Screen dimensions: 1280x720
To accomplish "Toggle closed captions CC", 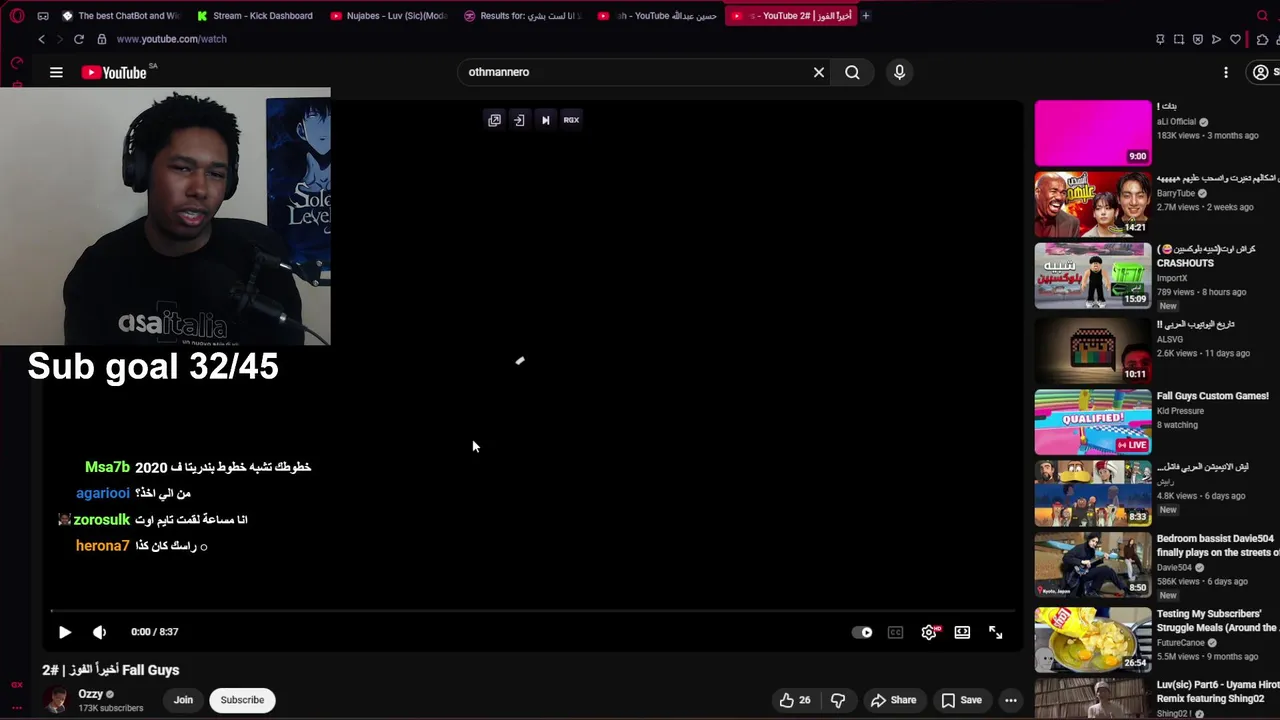I will 895,632.
